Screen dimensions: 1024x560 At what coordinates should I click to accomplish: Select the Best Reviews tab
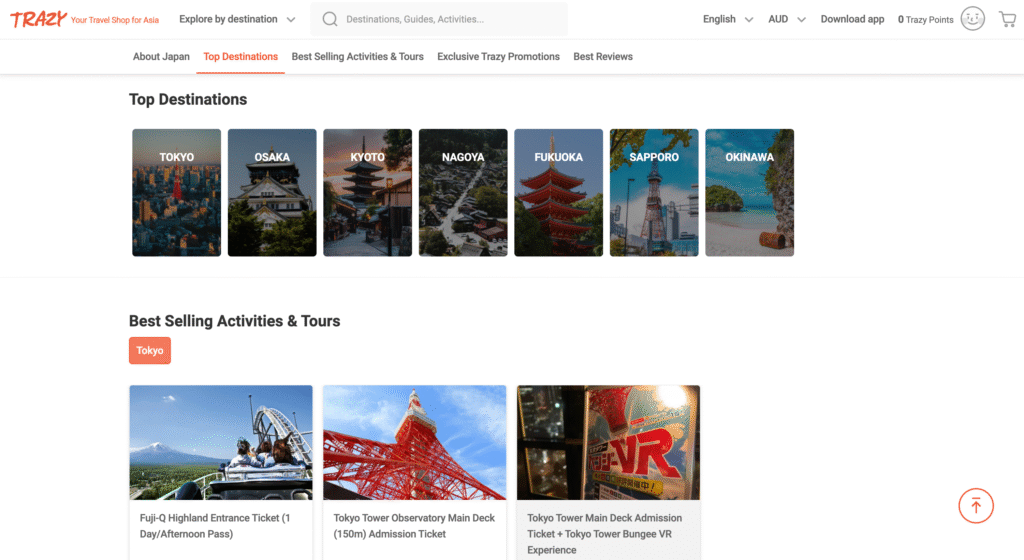click(602, 57)
